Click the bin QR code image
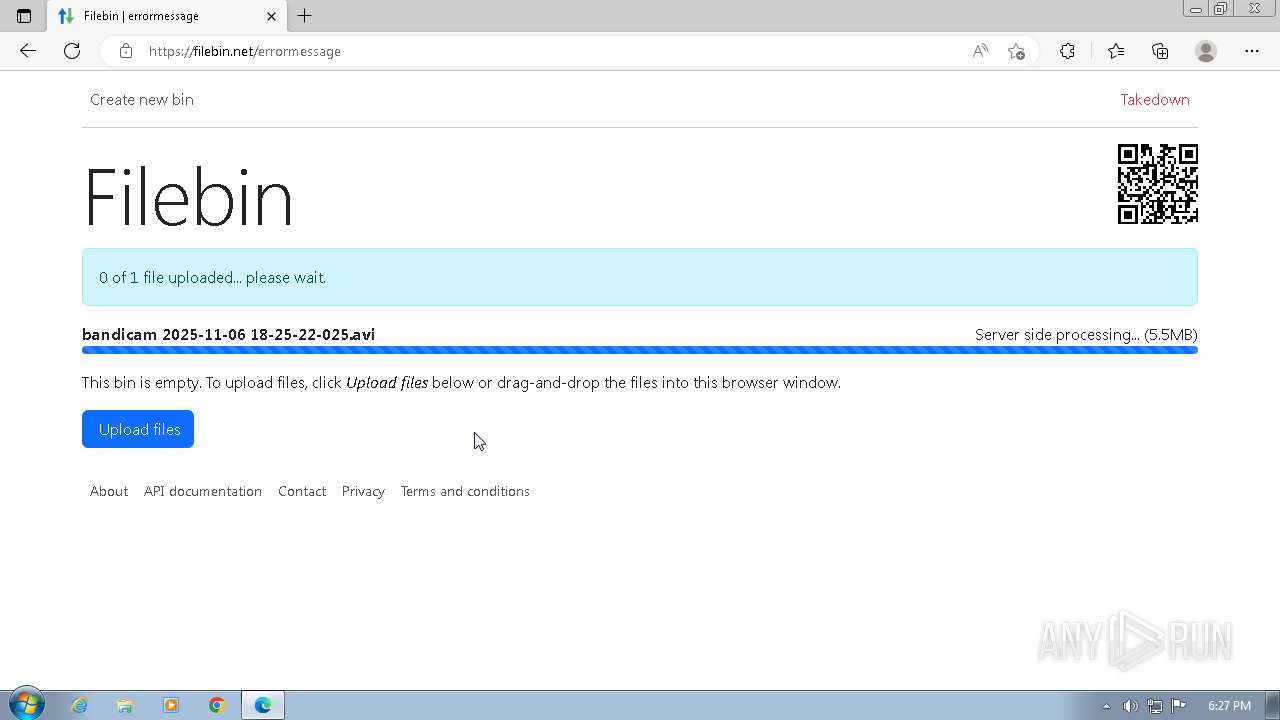The height and width of the screenshot is (720, 1280). (x=1158, y=184)
